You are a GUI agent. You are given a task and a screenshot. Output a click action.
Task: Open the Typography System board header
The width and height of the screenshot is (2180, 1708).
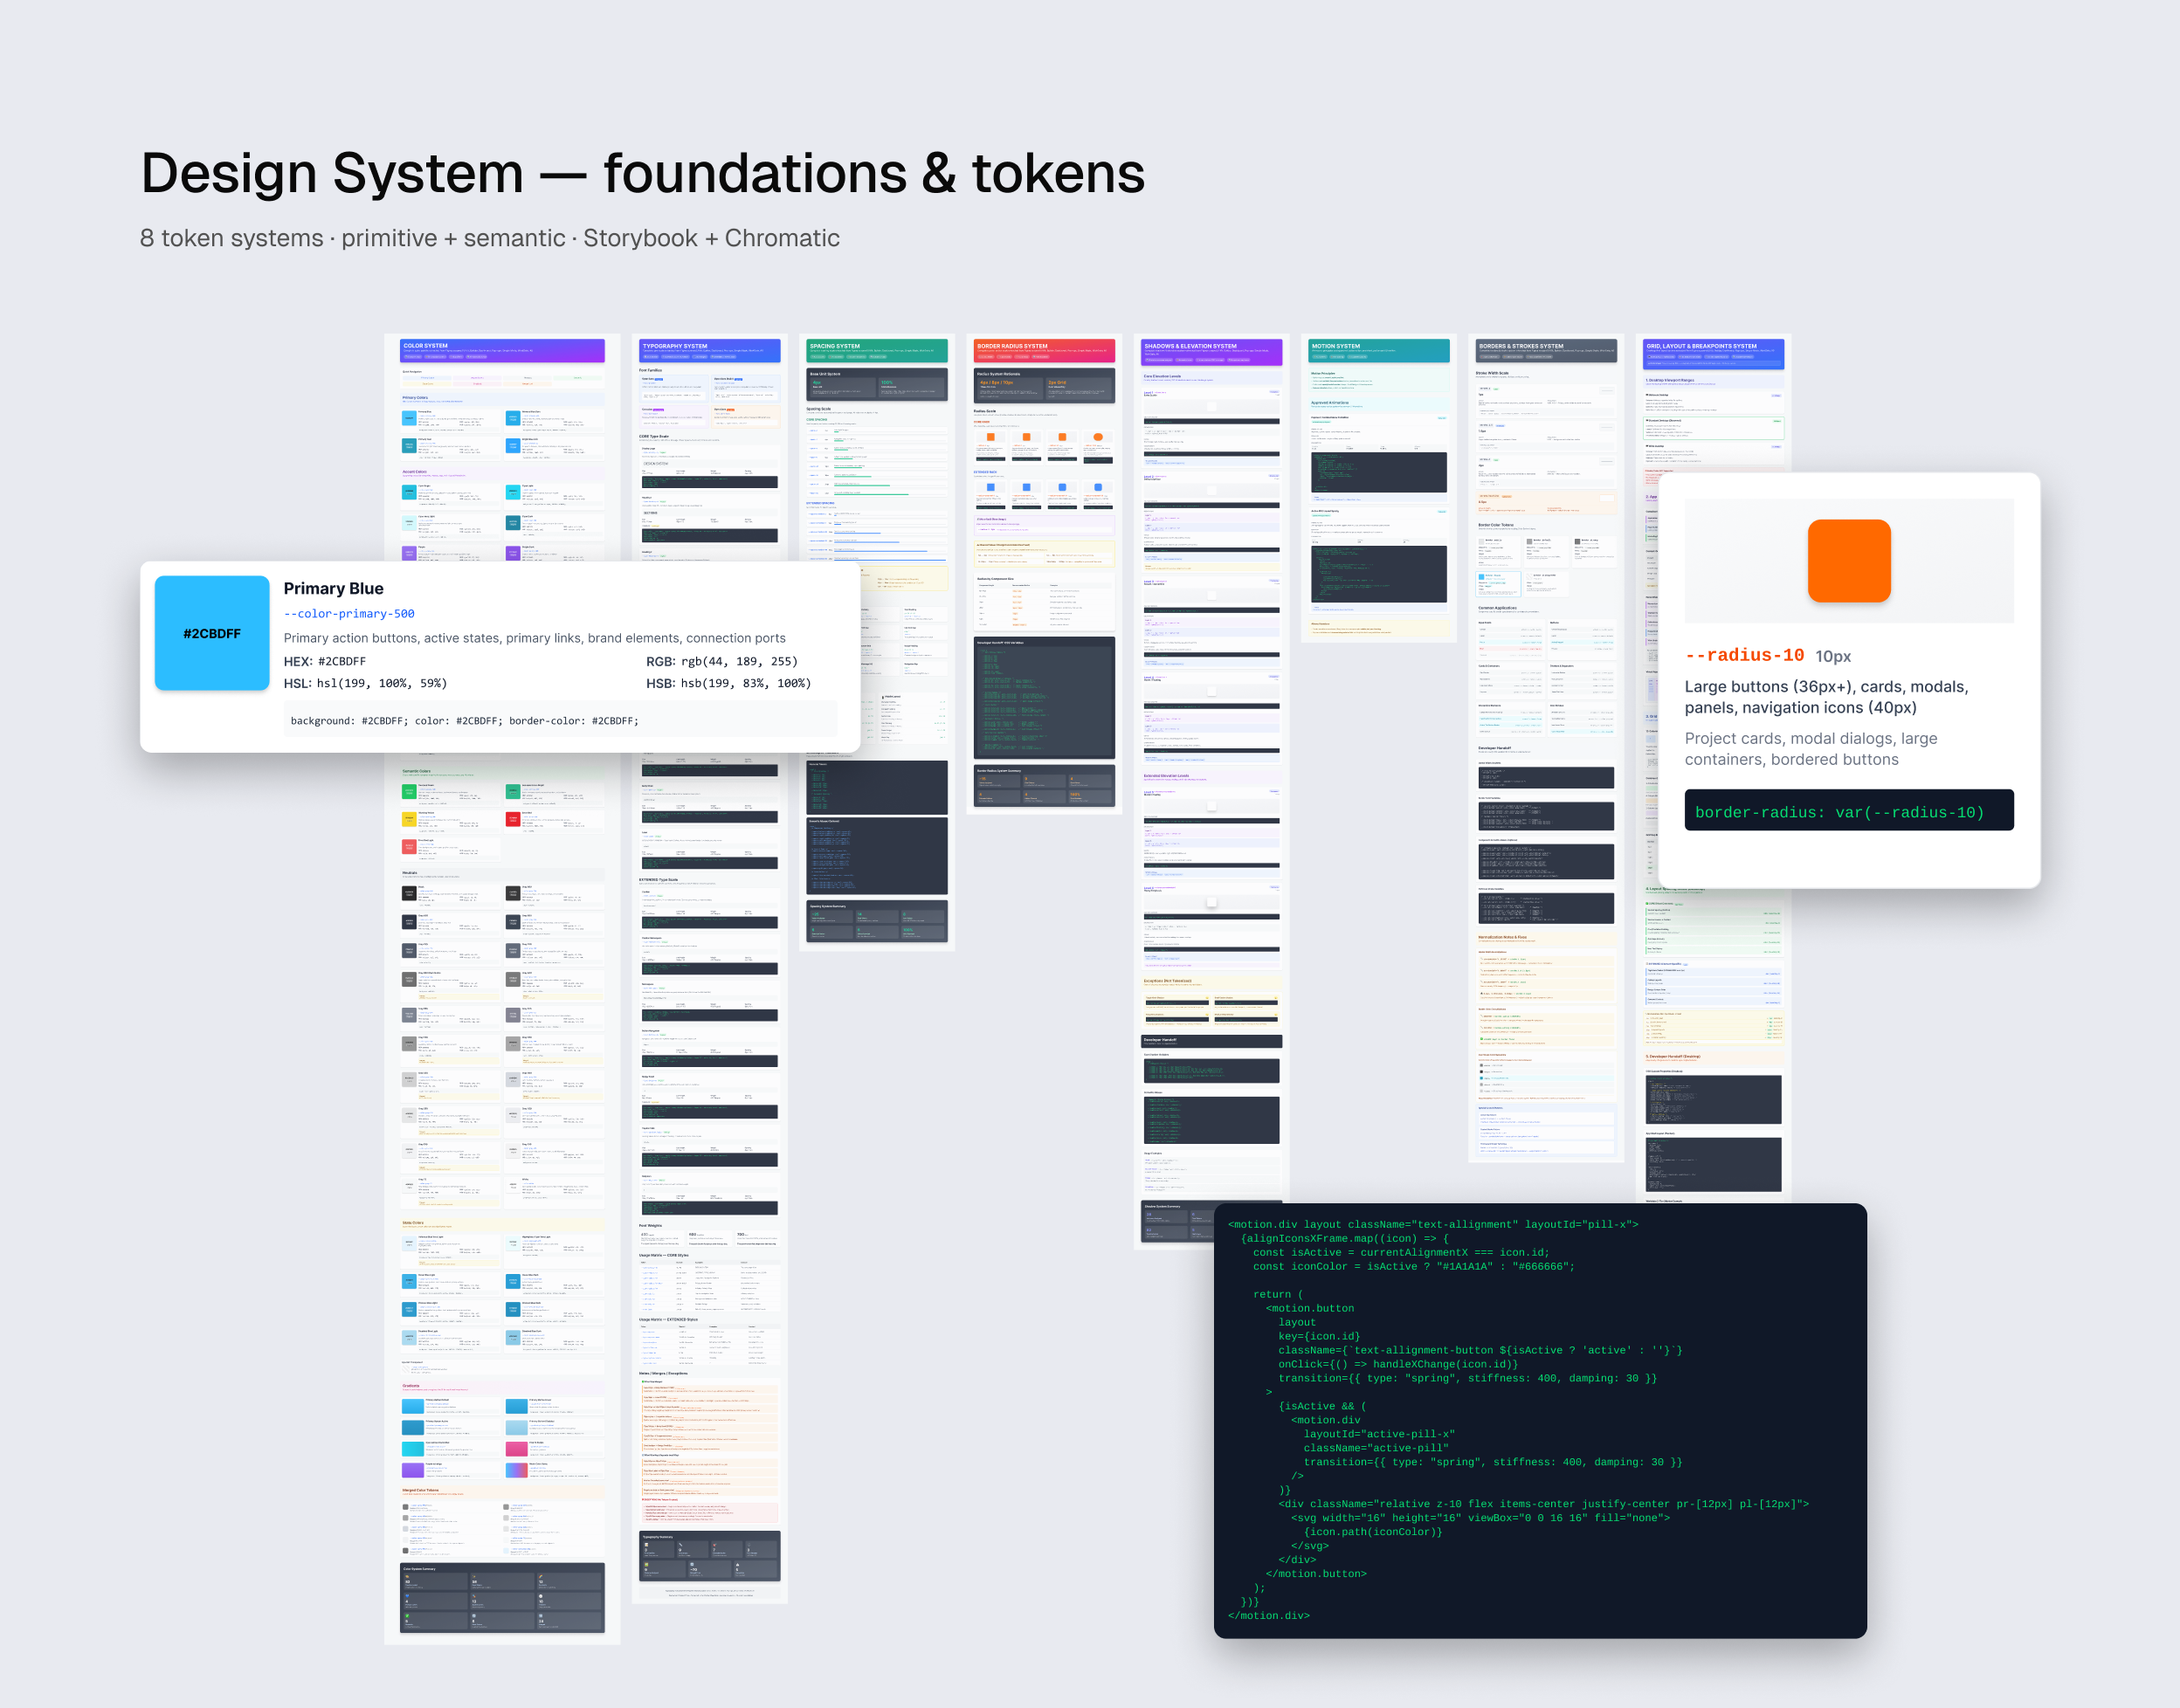[x=710, y=351]
